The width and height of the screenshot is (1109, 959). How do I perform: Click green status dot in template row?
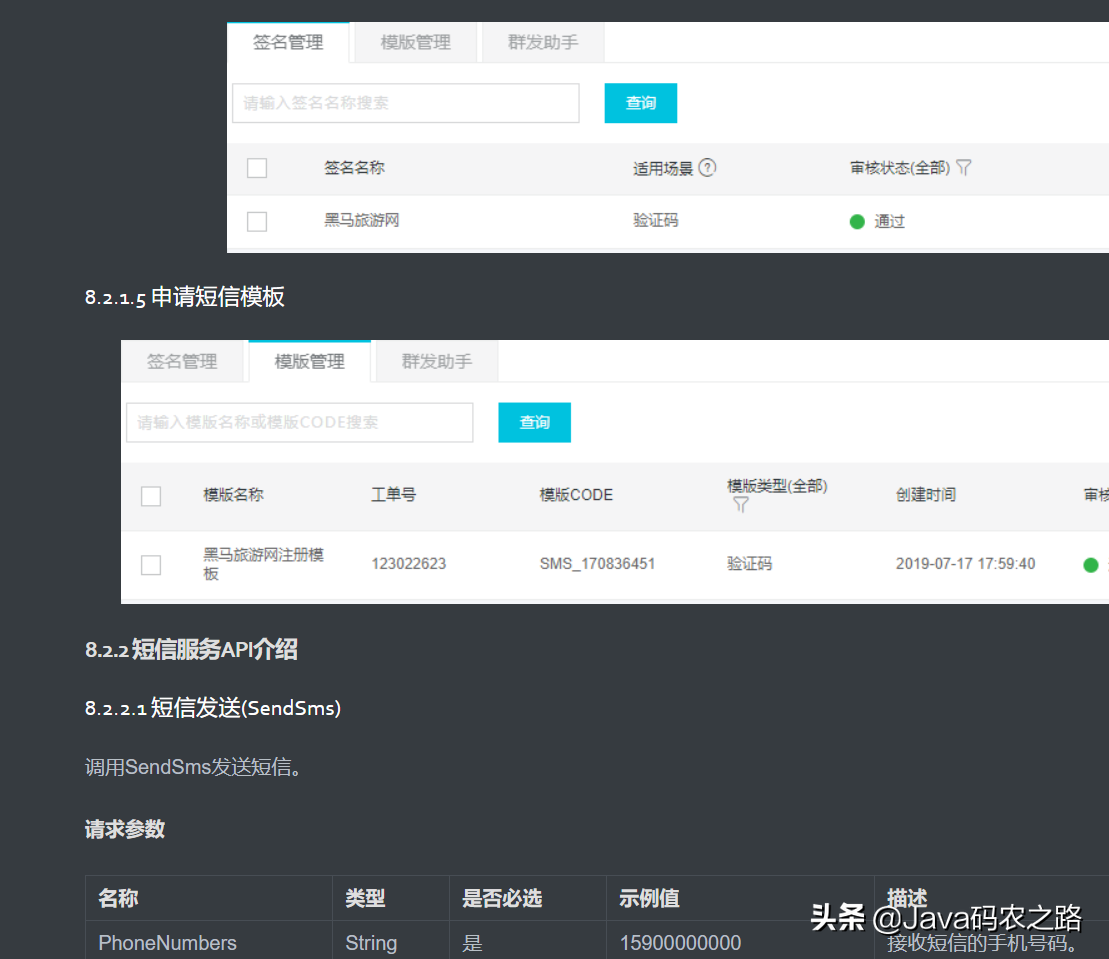(x=1091, y=565)
